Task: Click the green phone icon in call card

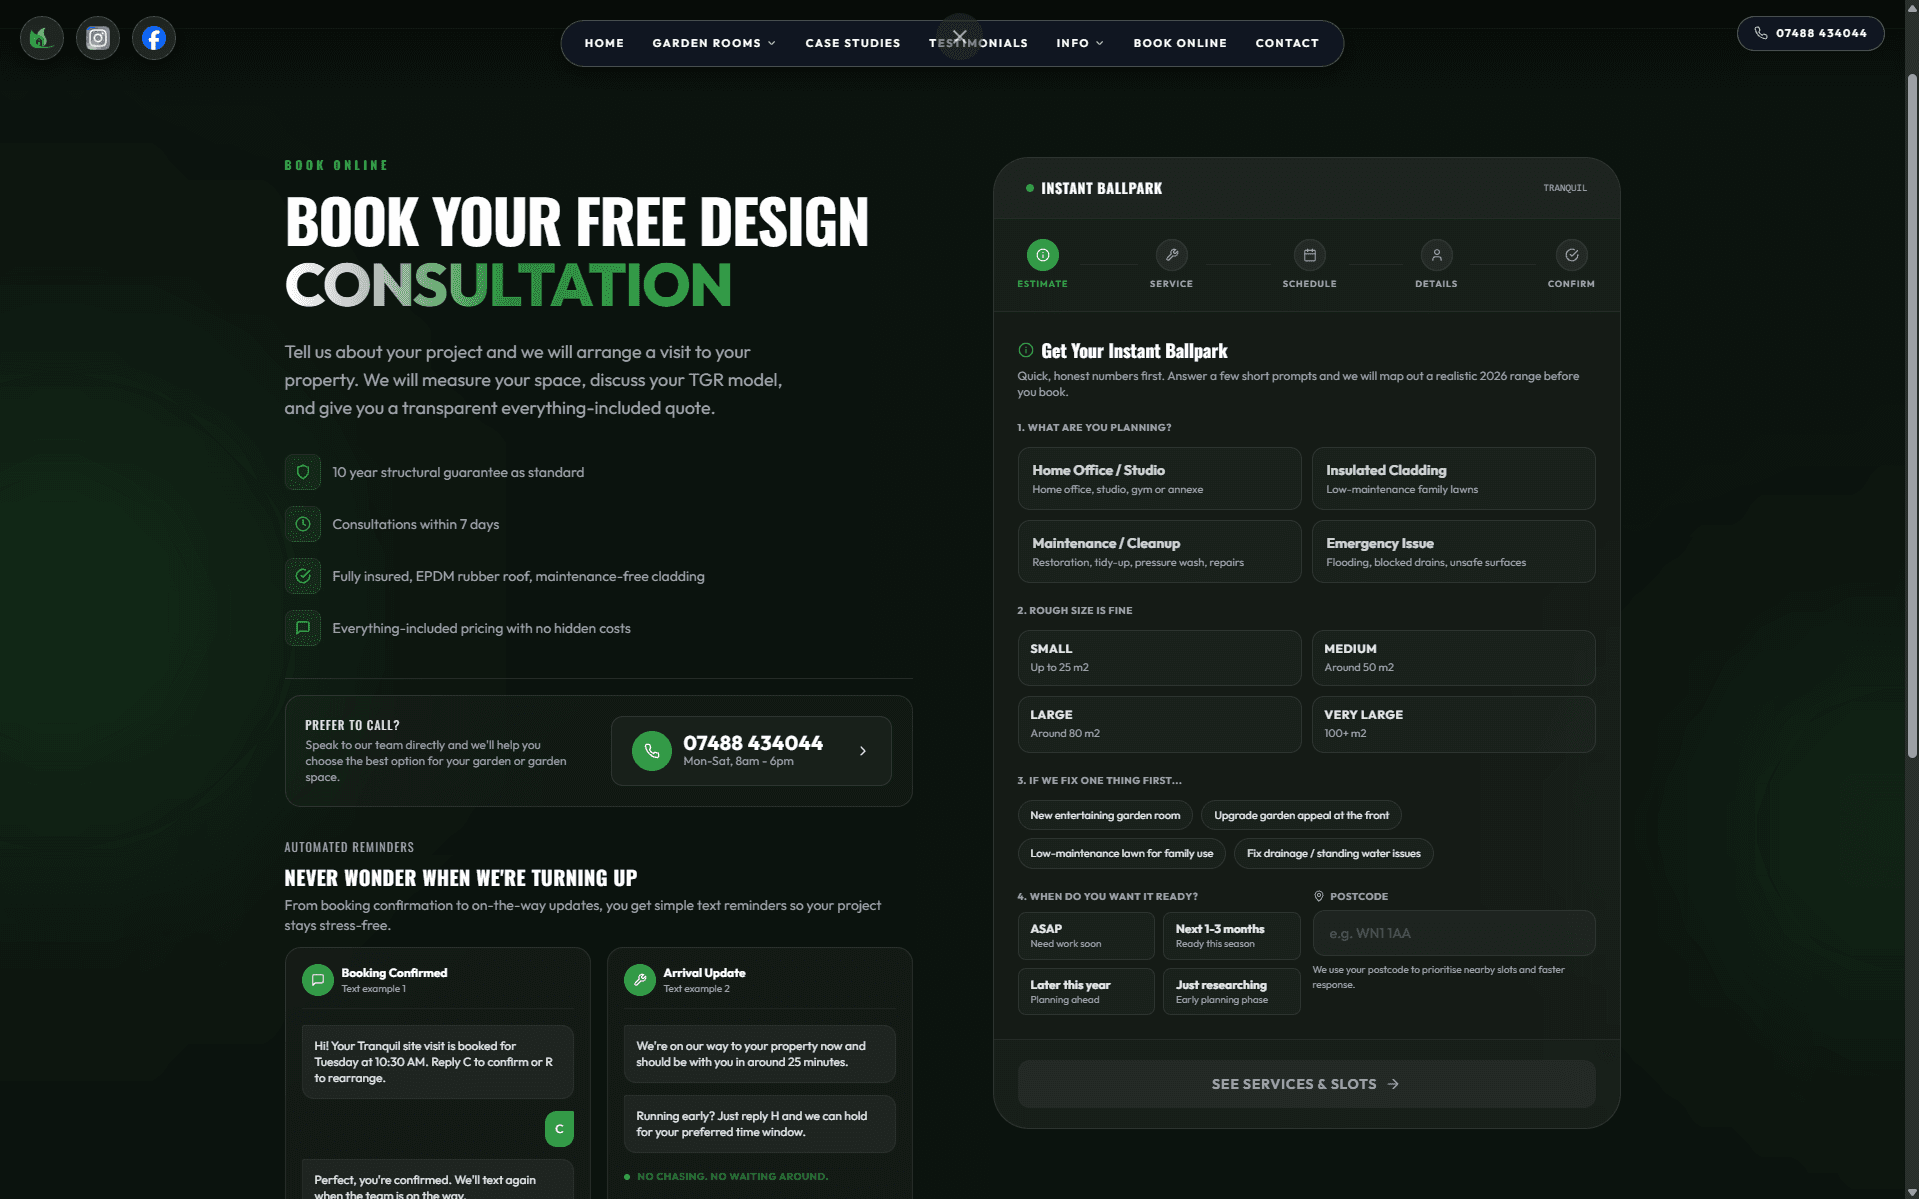Action: pyautogui.click(x=652, y=751)
